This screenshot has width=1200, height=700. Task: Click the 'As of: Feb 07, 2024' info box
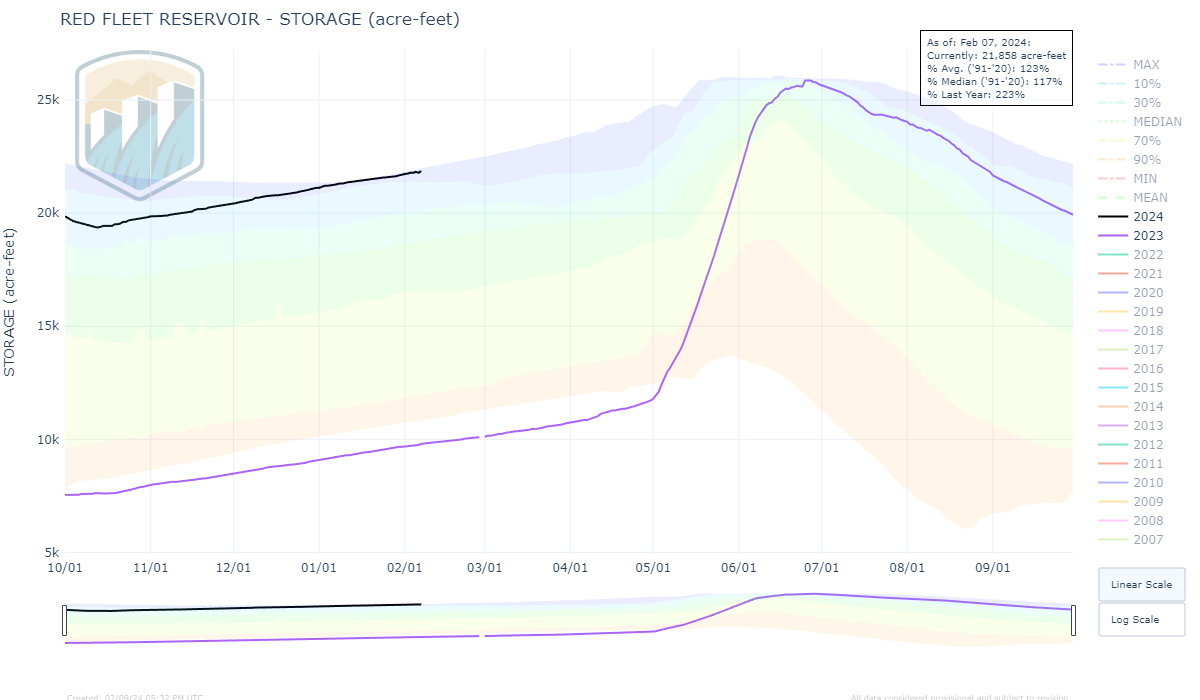pos(996,68)
